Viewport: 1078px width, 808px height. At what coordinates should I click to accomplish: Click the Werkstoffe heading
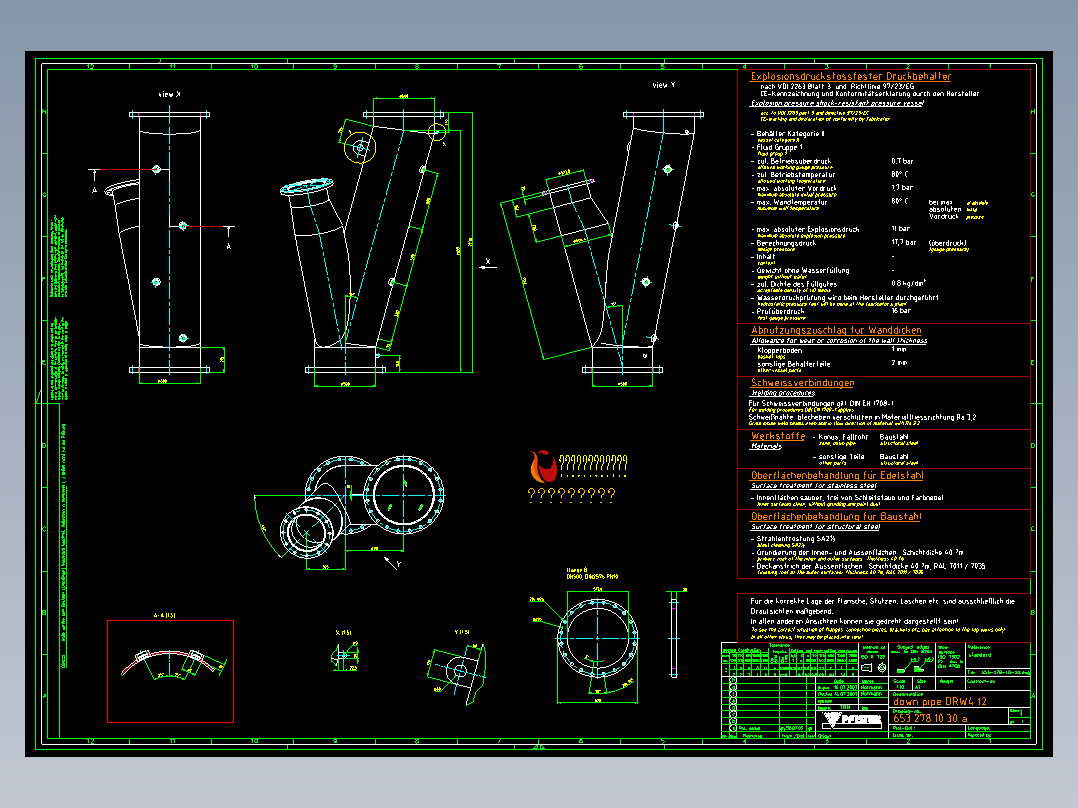(778, 436)
